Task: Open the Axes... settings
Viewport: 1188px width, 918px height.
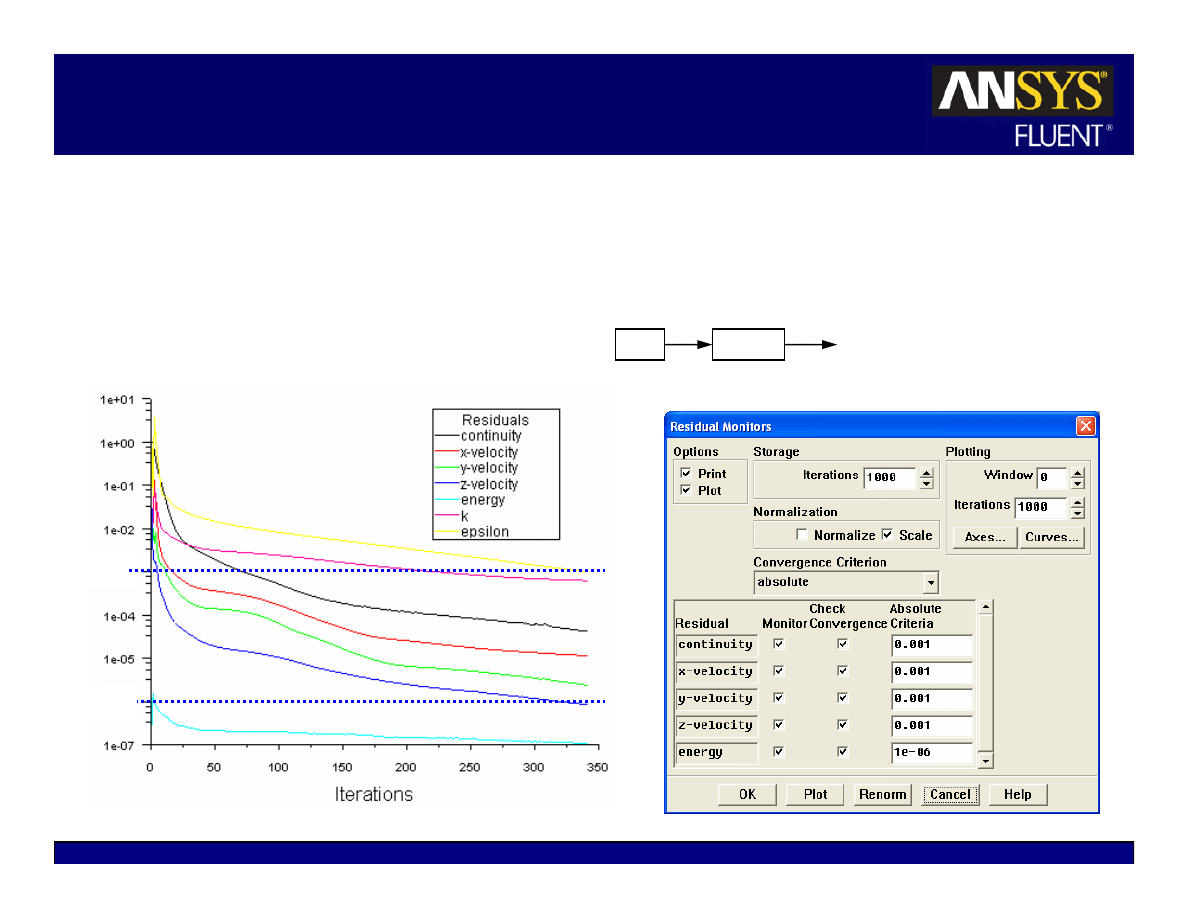Action: coord(984,537)
